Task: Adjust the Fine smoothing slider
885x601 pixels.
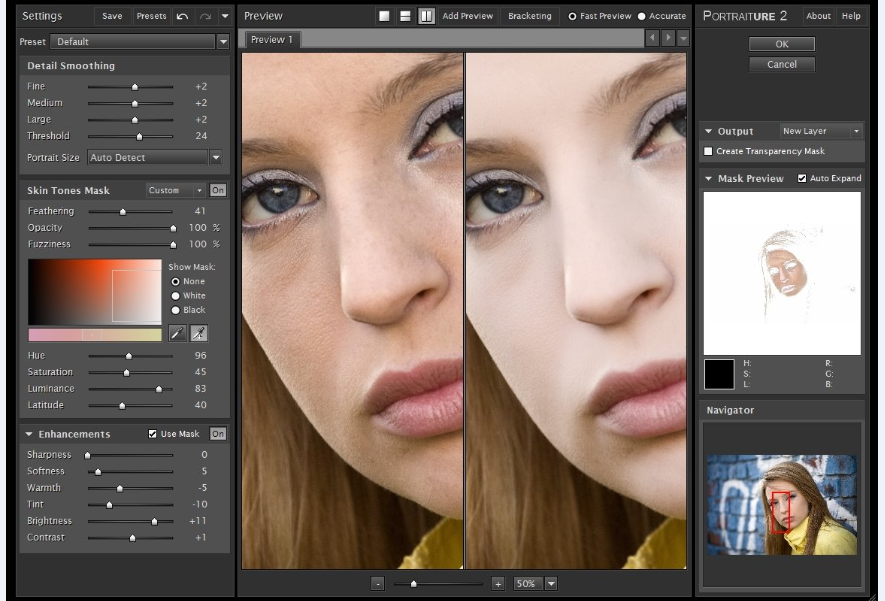Action: point(135,87)
